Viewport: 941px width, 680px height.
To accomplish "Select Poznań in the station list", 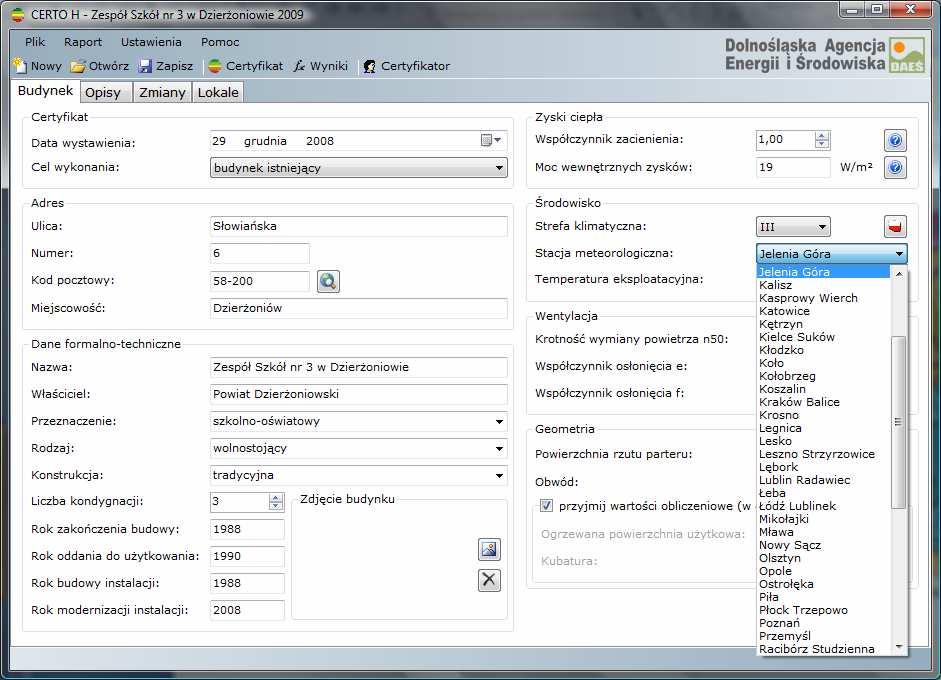I will 824,623.
